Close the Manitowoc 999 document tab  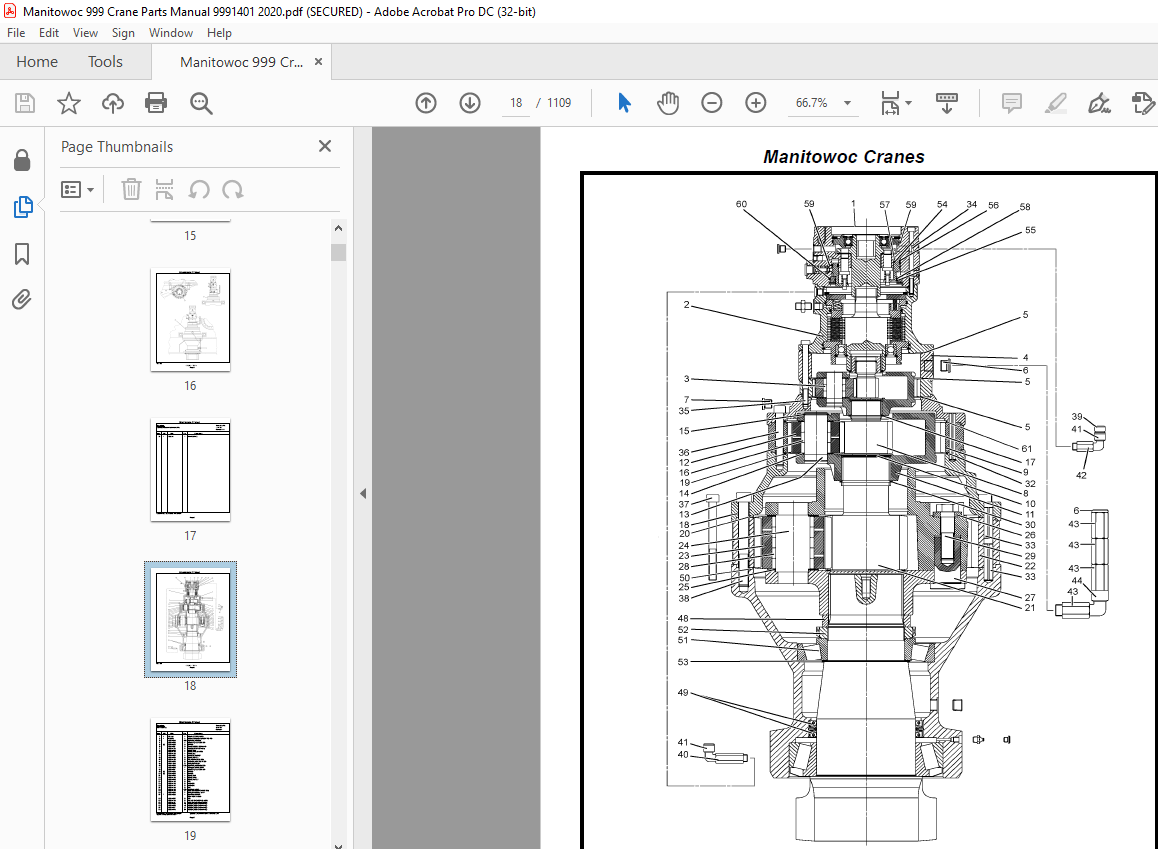pos(318,62)
